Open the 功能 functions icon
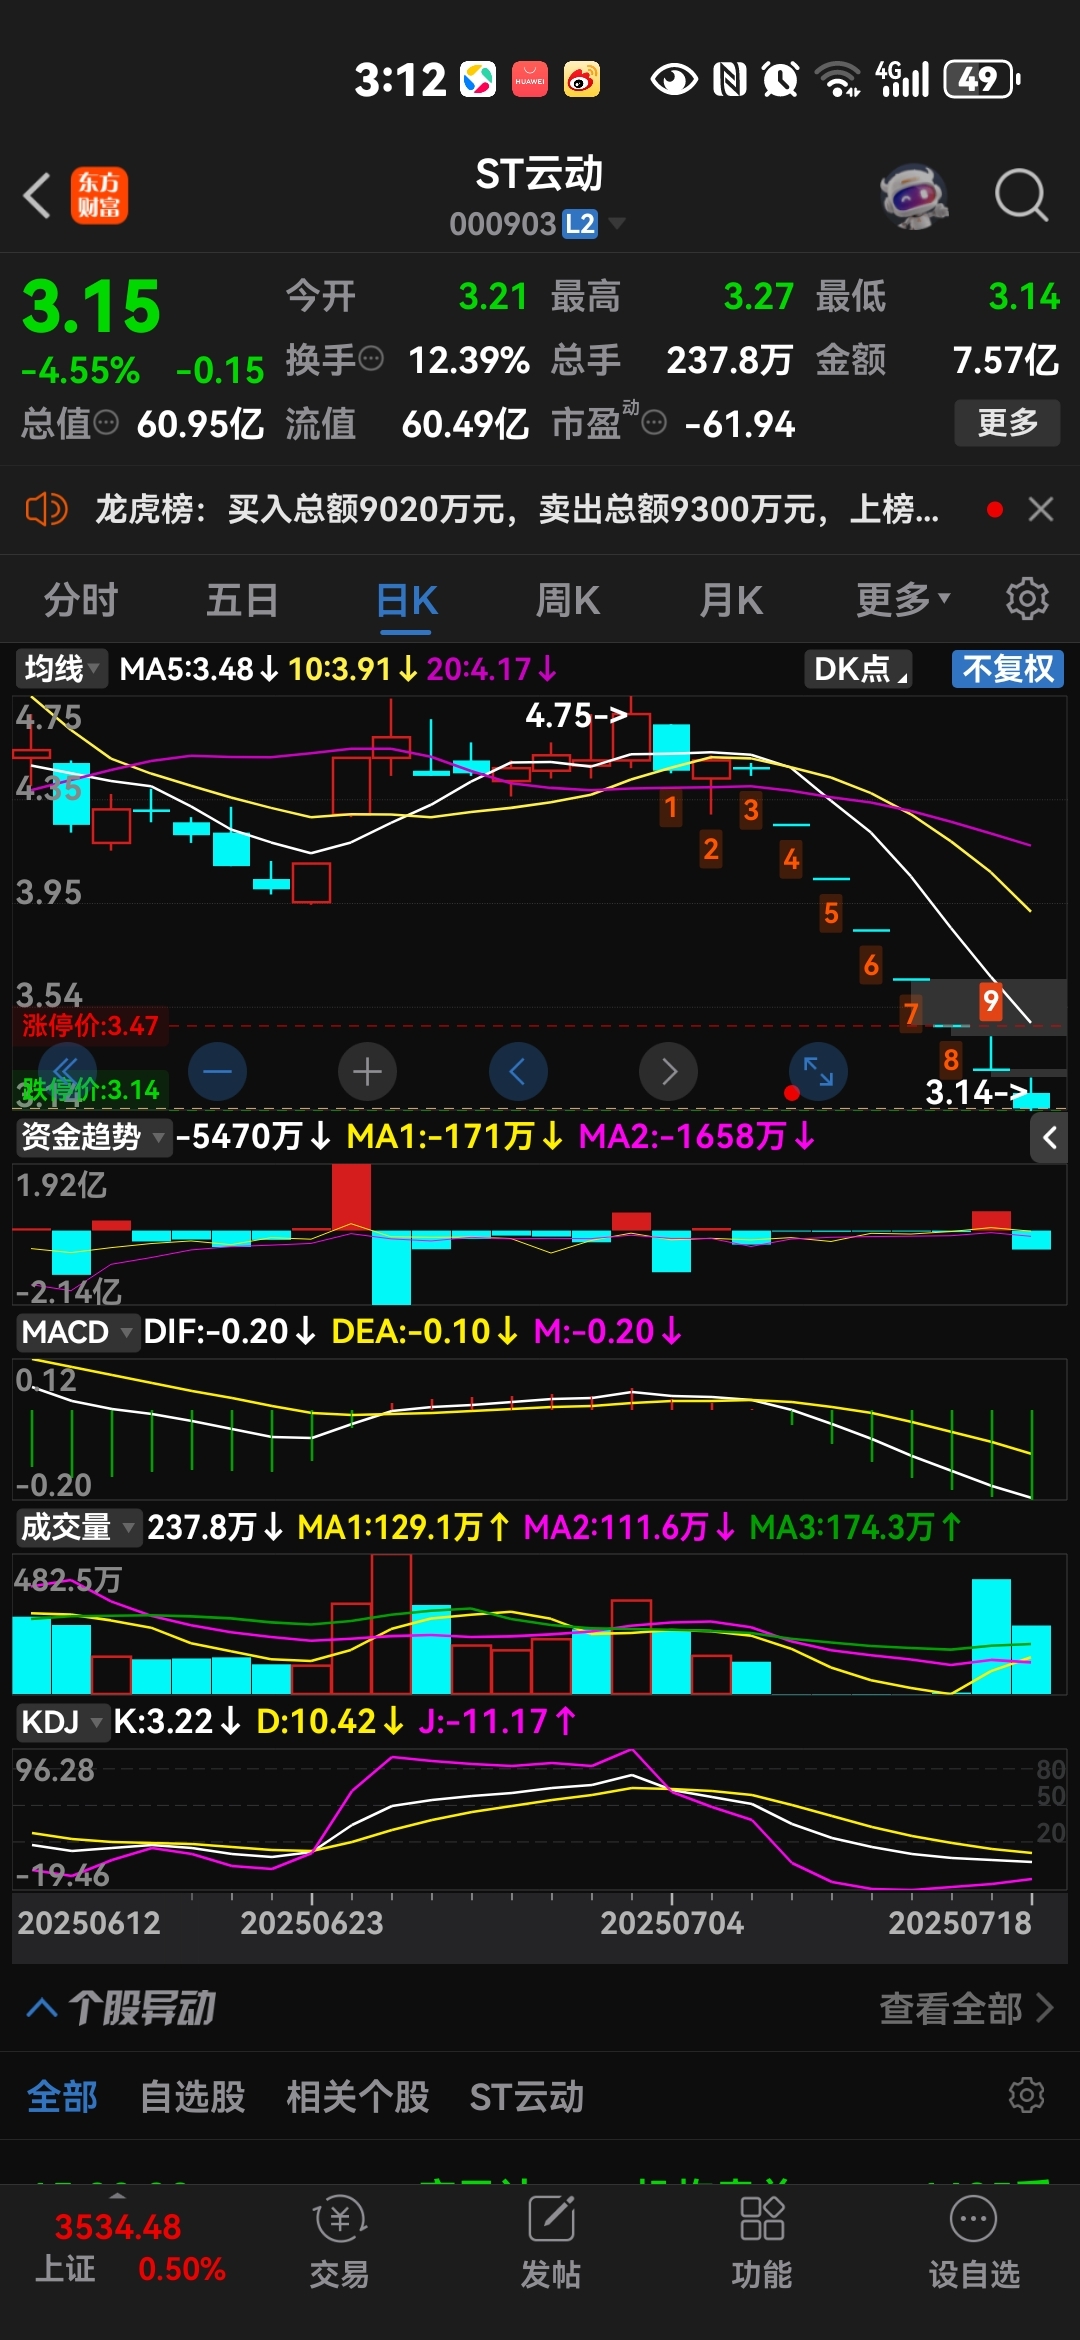The height and width of the screenshot is (2340, 1080). click(x=762, y=2243)
